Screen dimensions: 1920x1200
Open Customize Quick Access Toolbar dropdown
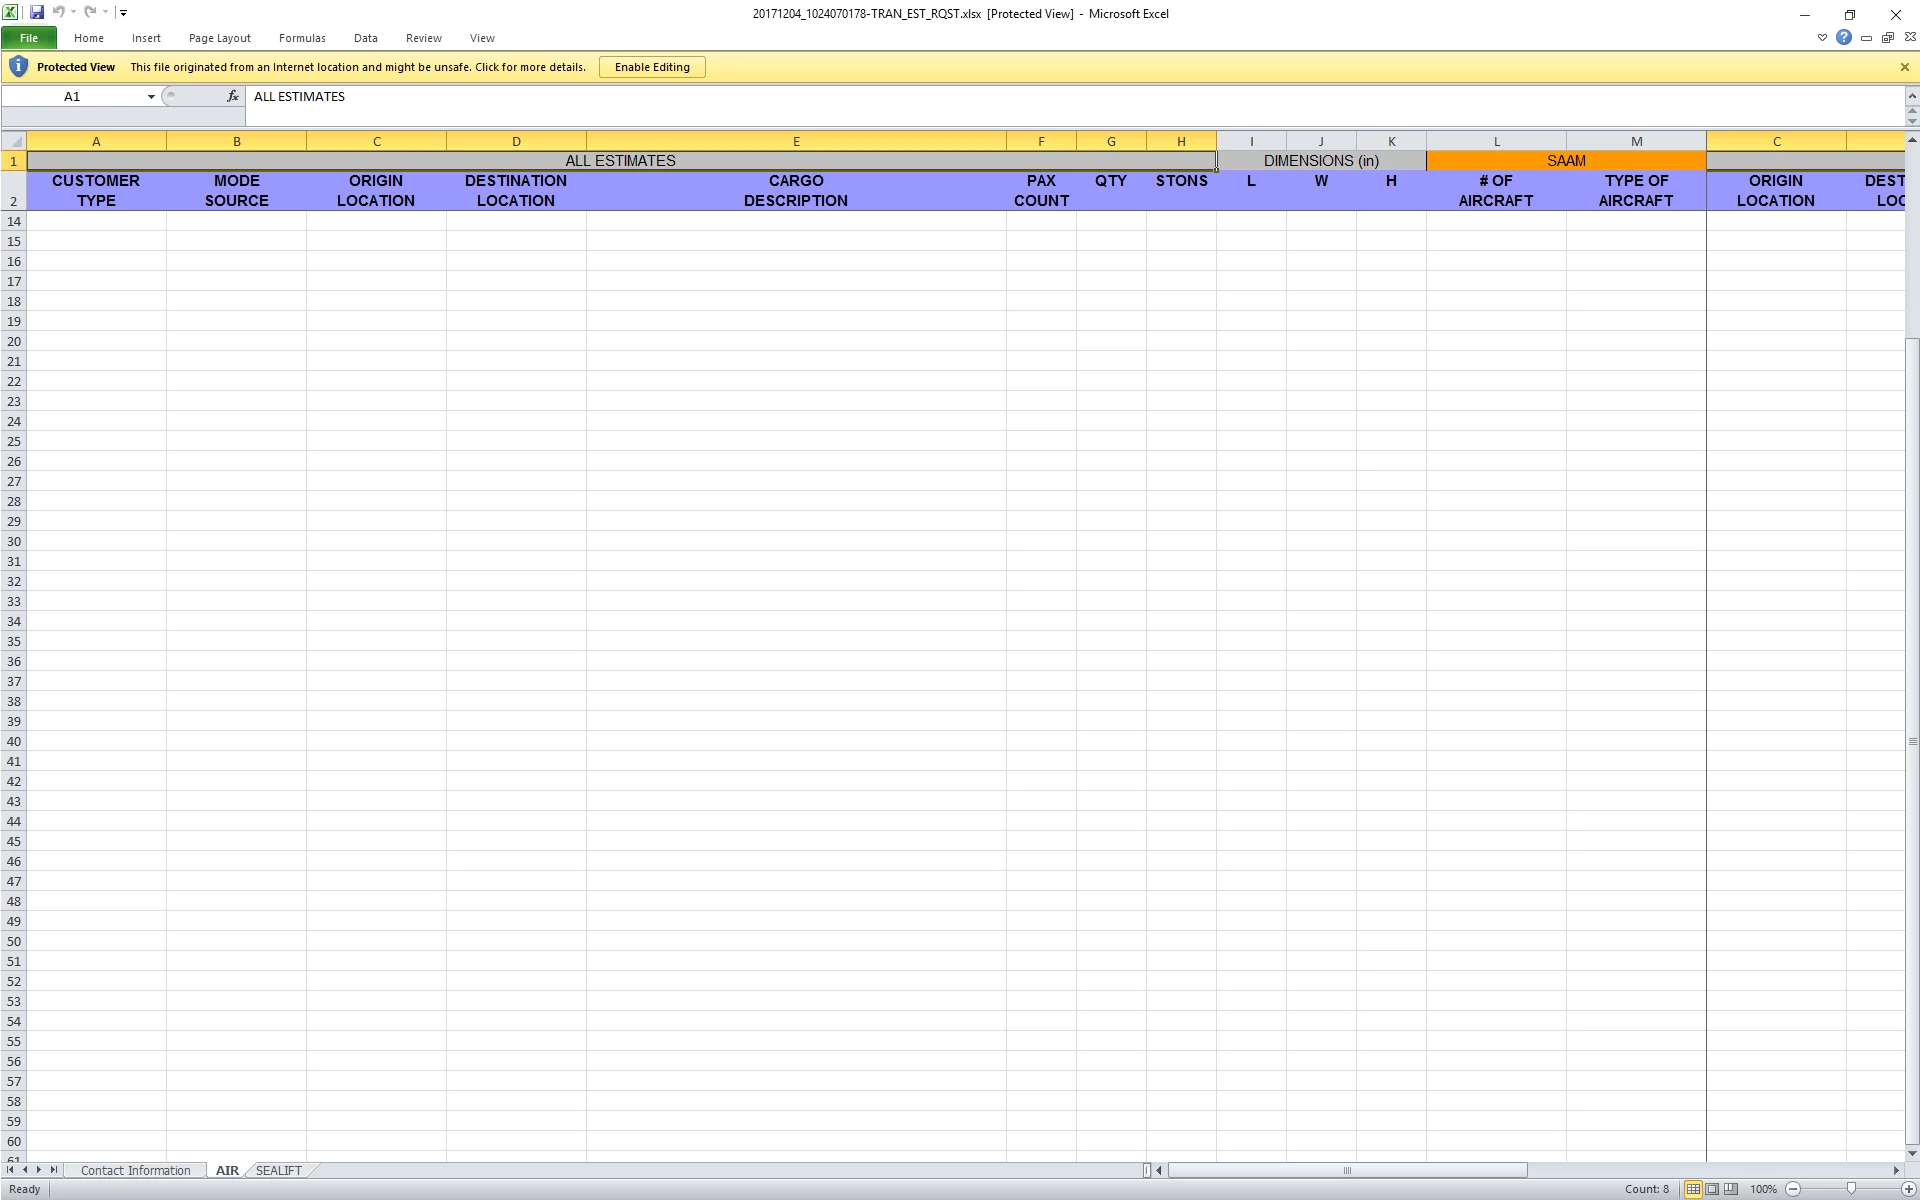[x=124, y=13]
